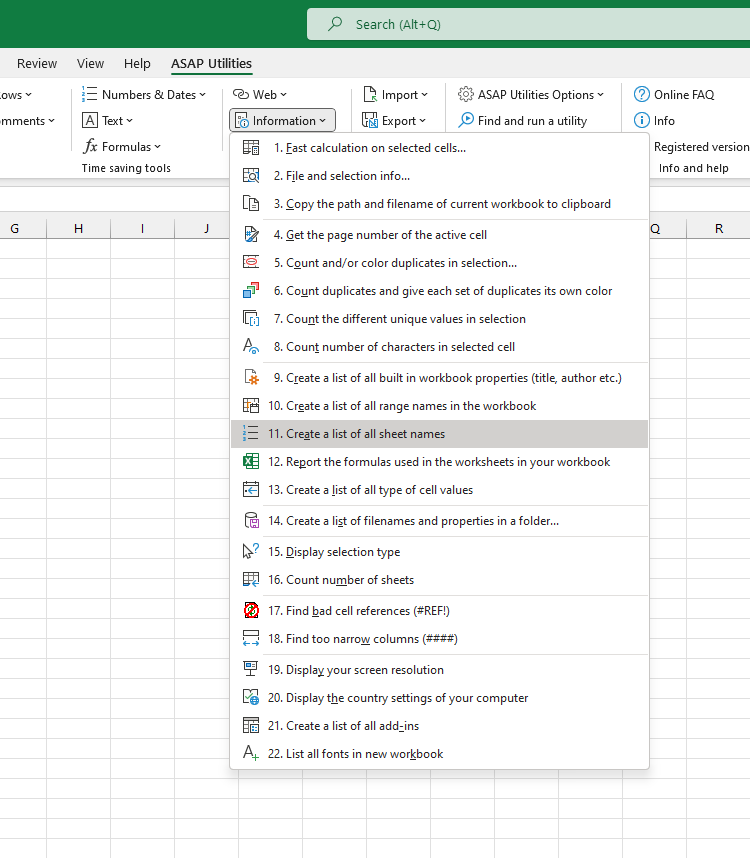This screenshot has width=750, height=858.
Task: Choose Create a list of all sheet names
Action: [x=439, y=434]
